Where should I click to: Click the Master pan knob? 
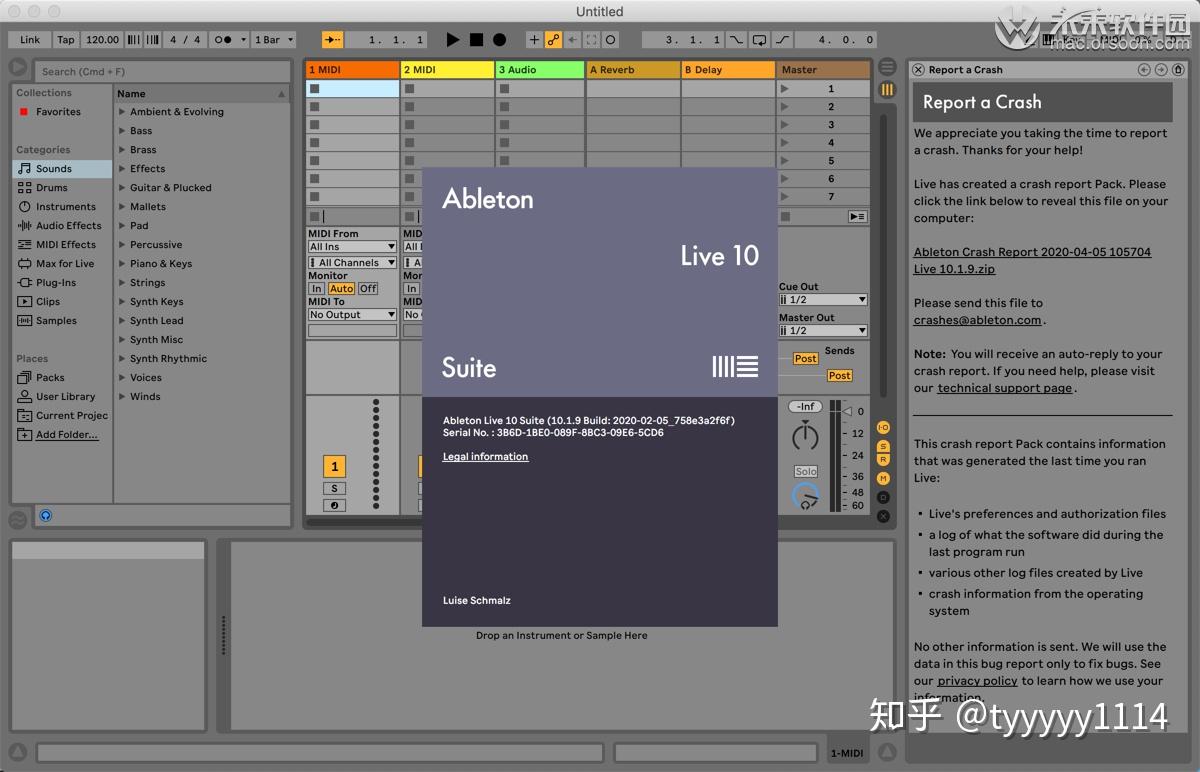tap(805, 437)
